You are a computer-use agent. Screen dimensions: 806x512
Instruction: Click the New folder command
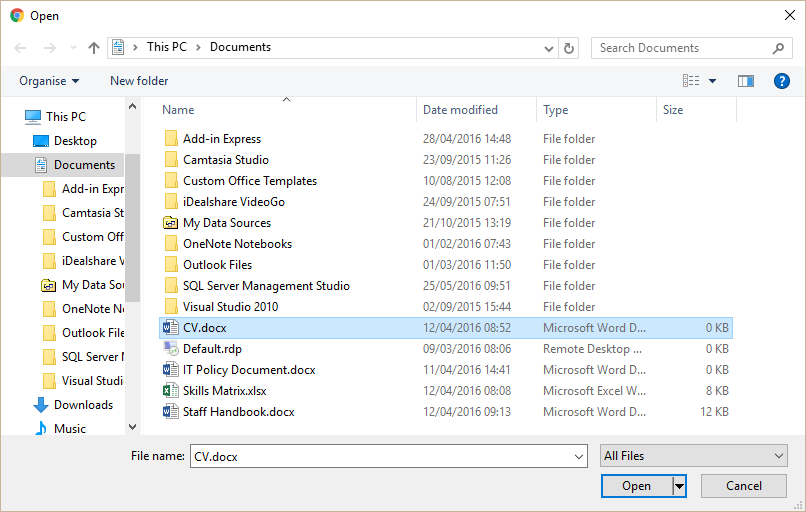[x=139, y=81]
